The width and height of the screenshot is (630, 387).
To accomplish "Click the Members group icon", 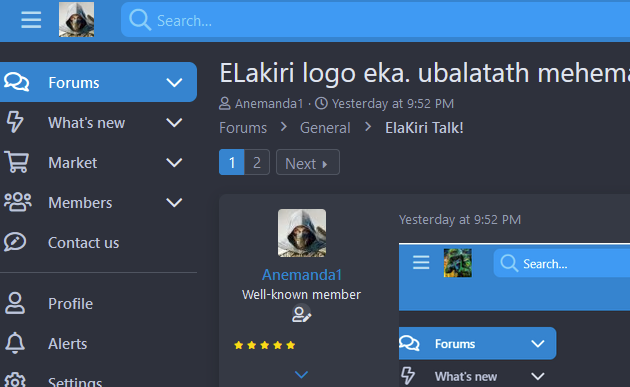I will tap(18, 202).
